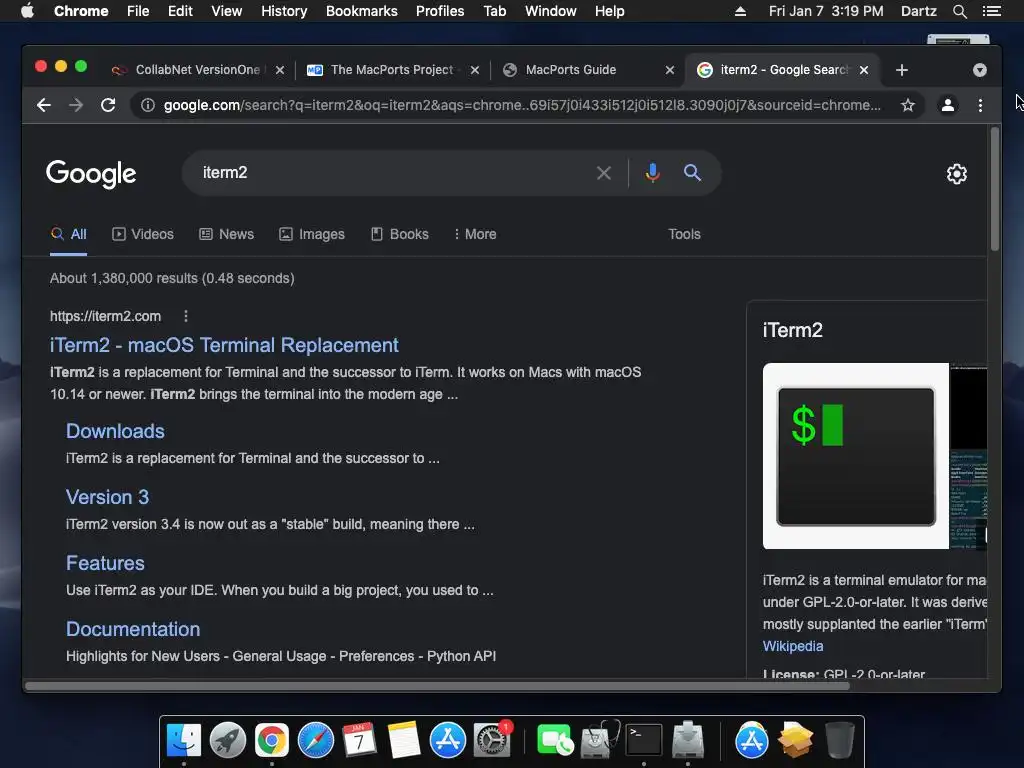
Task: Open iTerm2 - macOS Terminal Replacement result
Action: click(x=224, y=345)
